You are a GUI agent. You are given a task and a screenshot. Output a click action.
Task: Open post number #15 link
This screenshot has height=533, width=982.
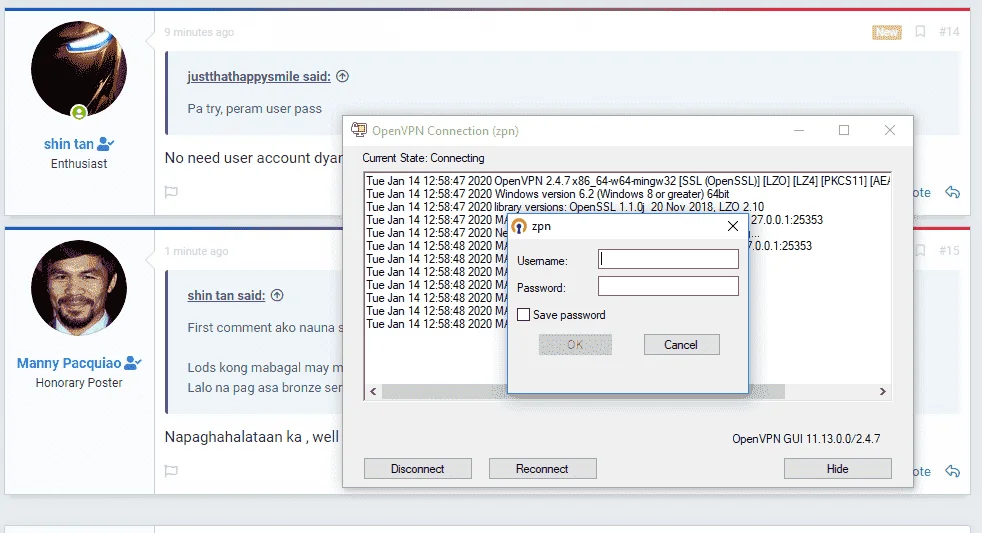949,251
